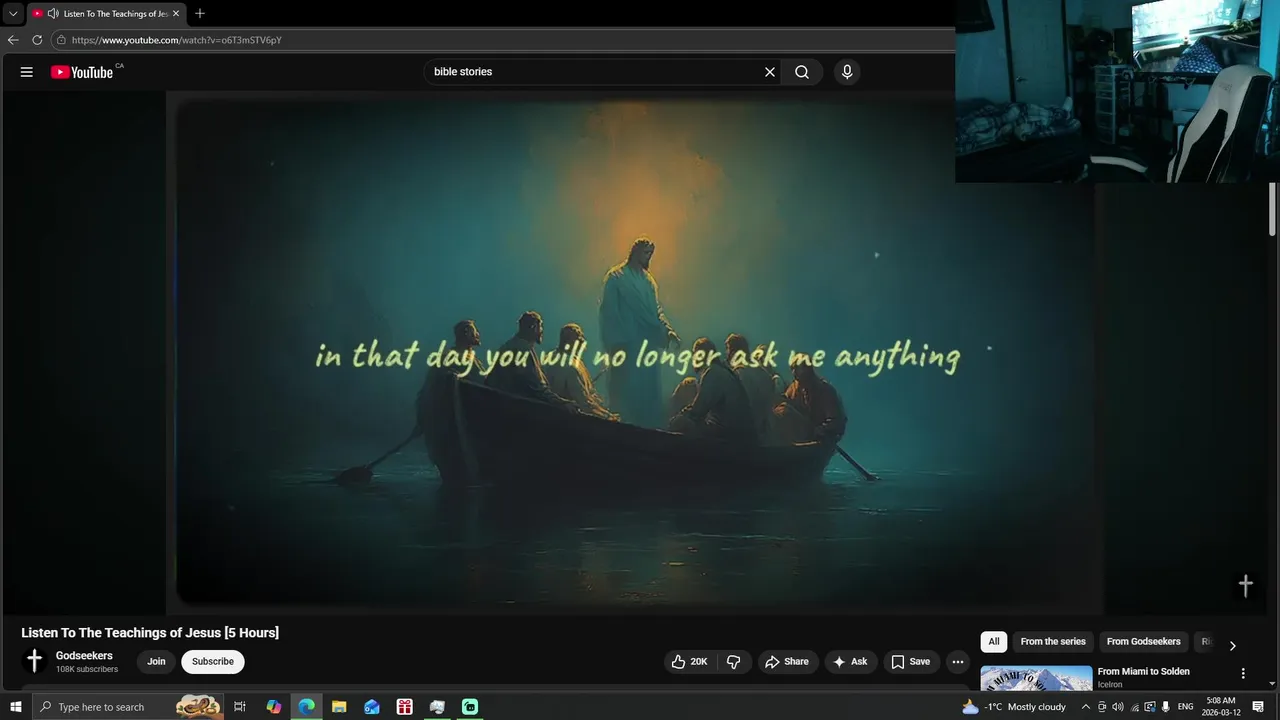Open a new browser tab

(200, 14)
